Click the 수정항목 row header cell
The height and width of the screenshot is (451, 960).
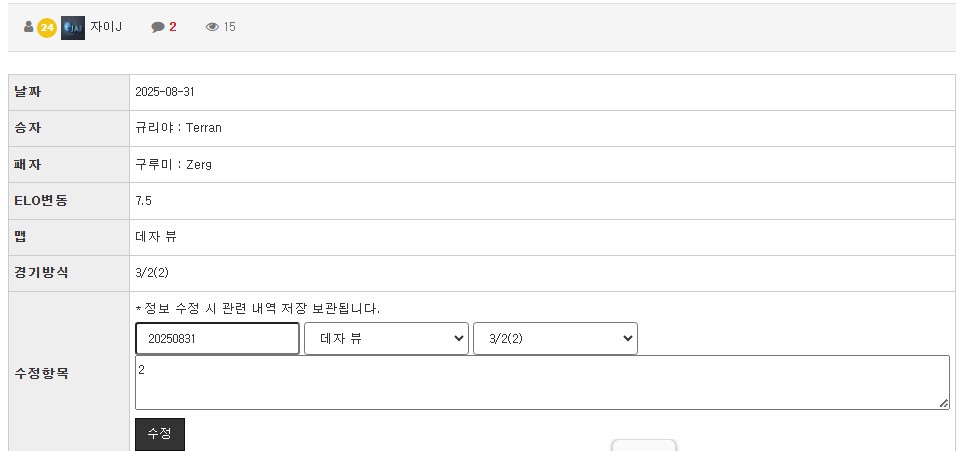(x=69, y=373)
